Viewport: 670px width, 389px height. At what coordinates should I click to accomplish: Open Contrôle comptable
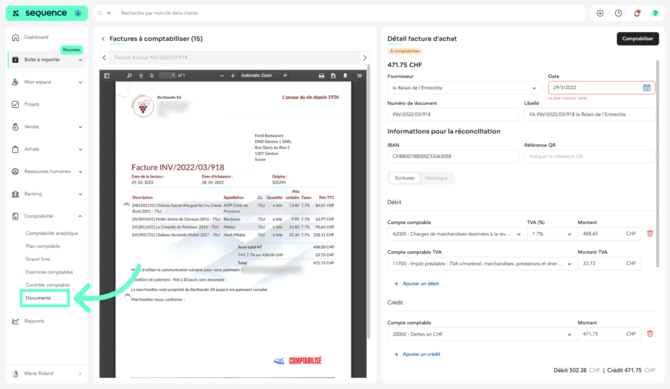click(47, 285)
